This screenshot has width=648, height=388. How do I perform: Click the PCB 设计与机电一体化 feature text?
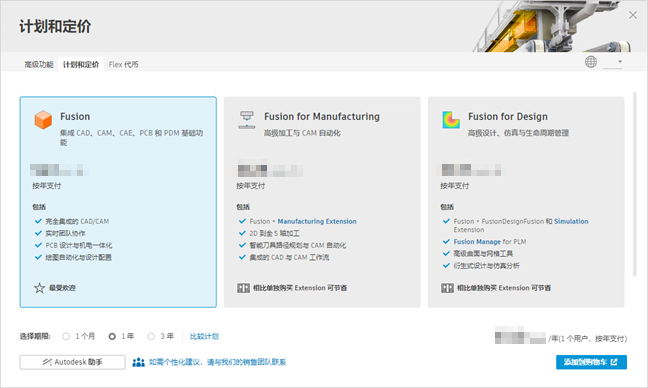click(79, 245)
